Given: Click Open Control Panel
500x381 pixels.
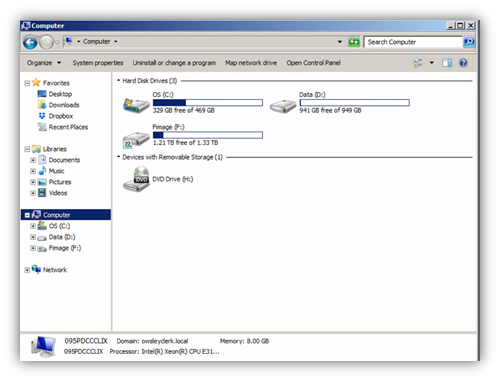Looking at the screenshot, I should [313, 63].
